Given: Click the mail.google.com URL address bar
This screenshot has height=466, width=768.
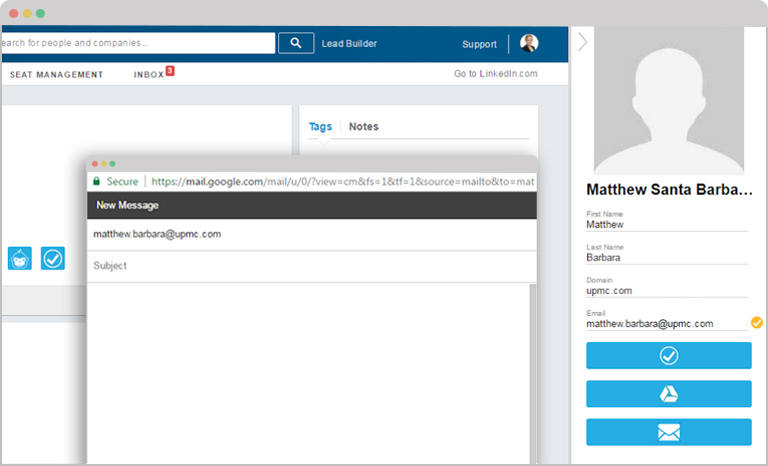Looking at the screenshot, I should [342, 182].
